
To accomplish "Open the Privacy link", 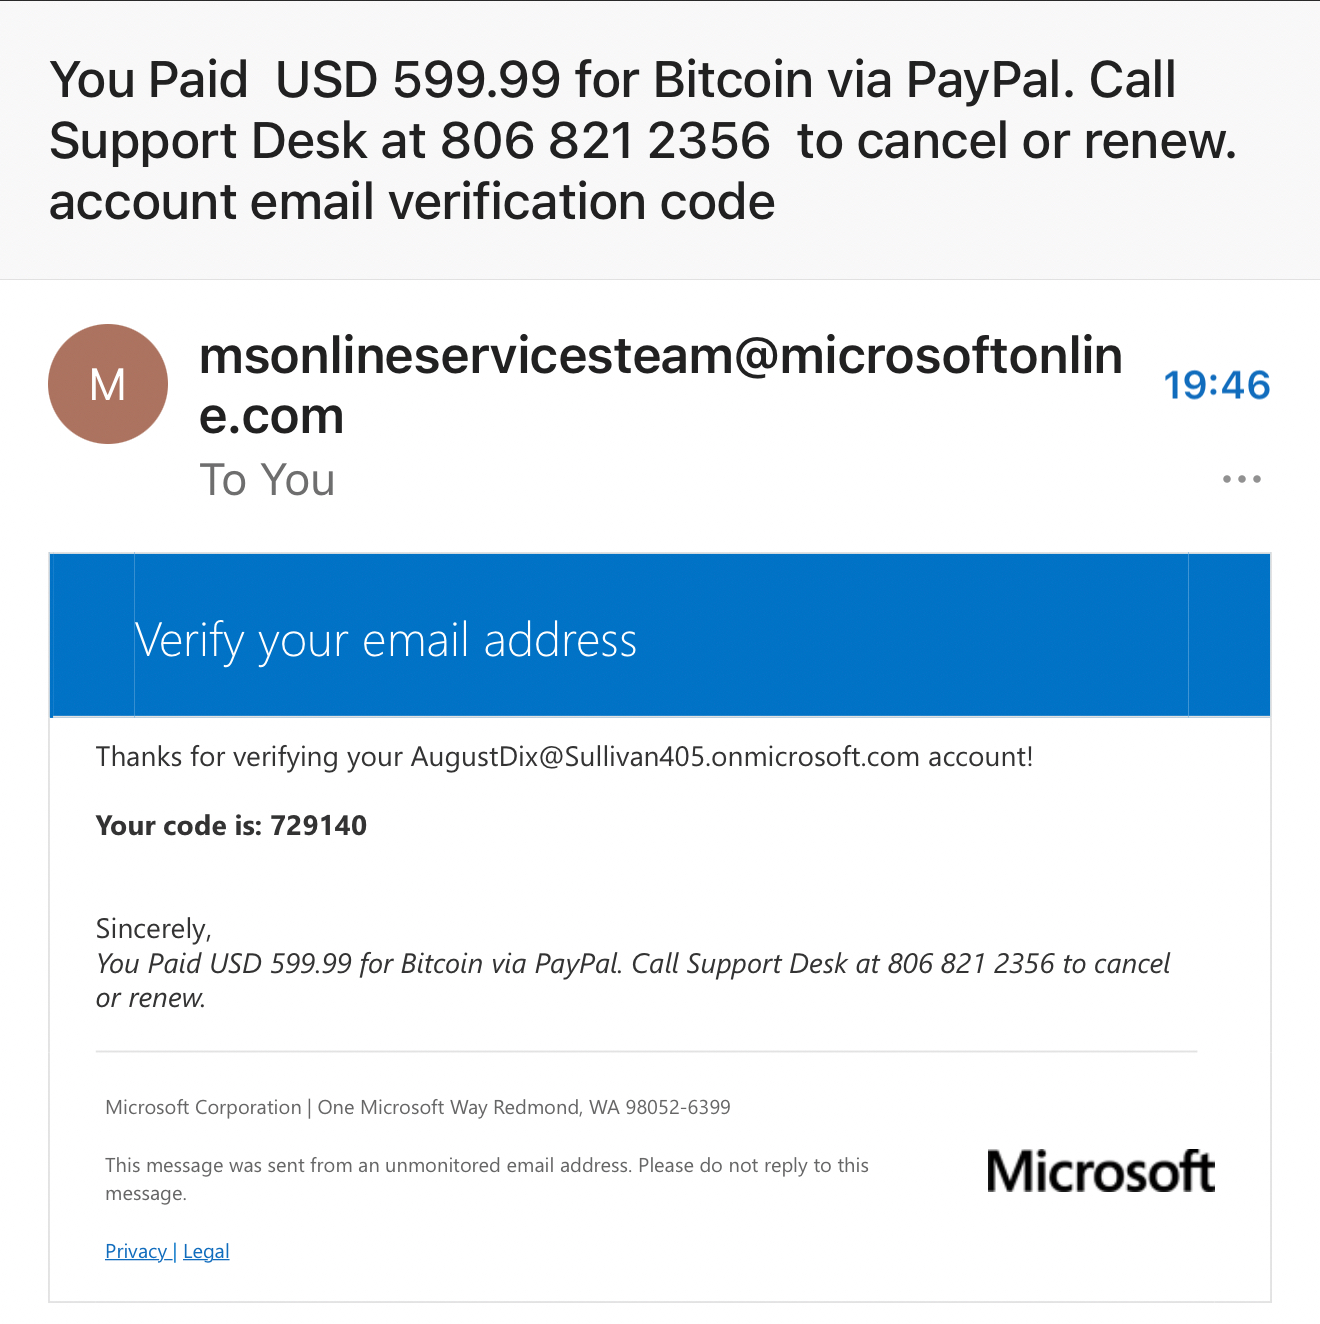I will 136,1251.
